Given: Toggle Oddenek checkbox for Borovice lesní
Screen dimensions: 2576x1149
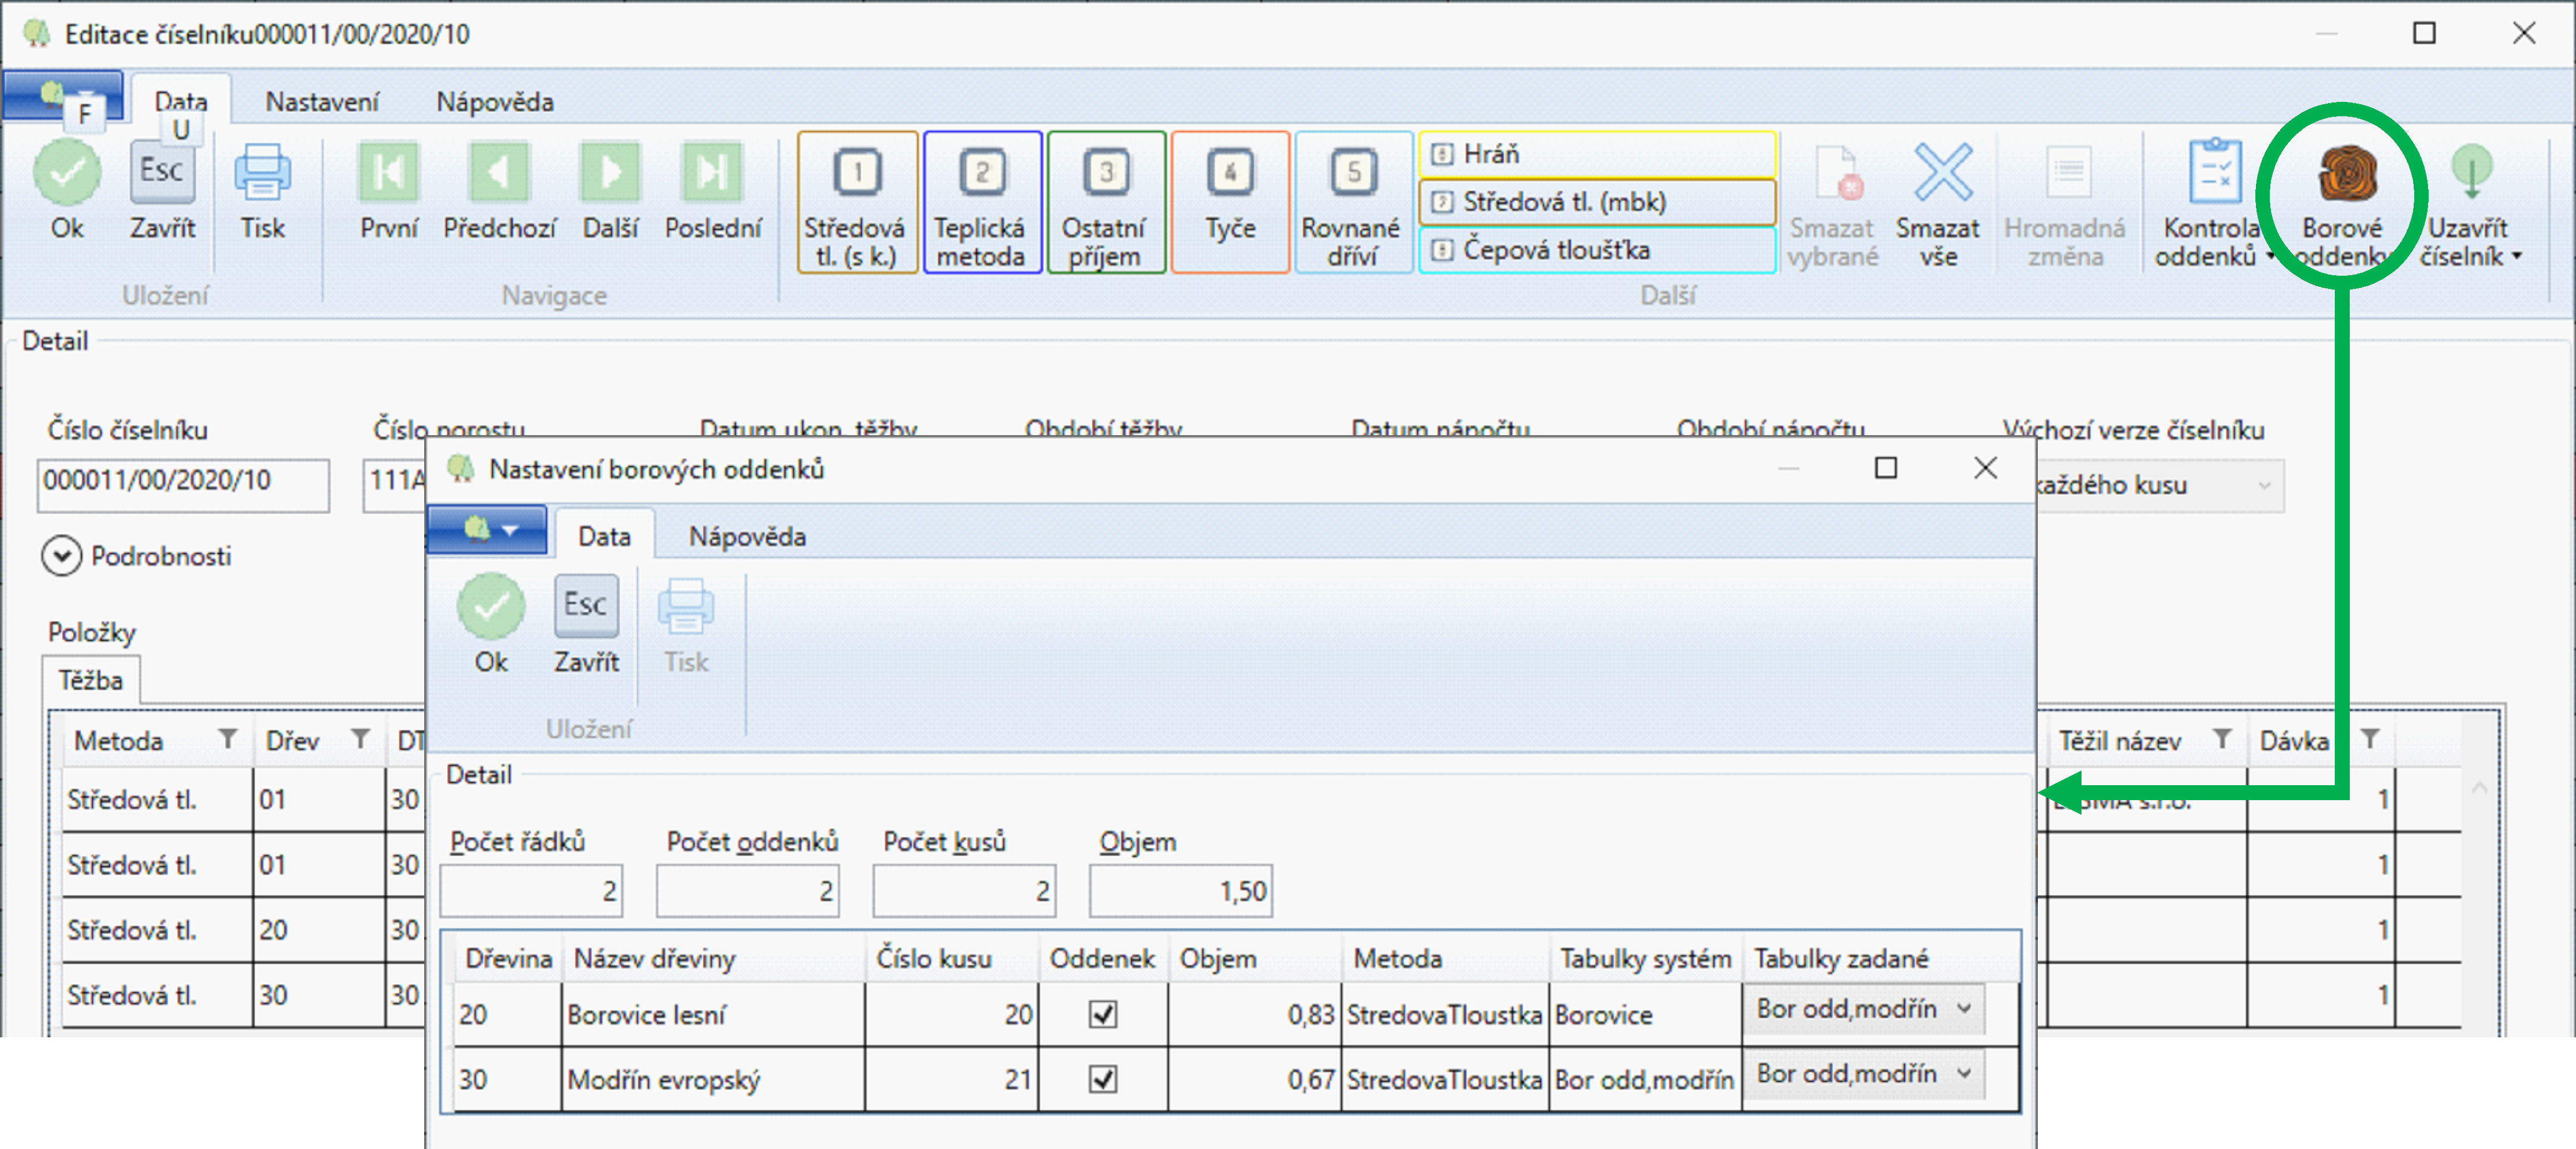Looking at the screenshot, I should (x=1103, y=1014).
